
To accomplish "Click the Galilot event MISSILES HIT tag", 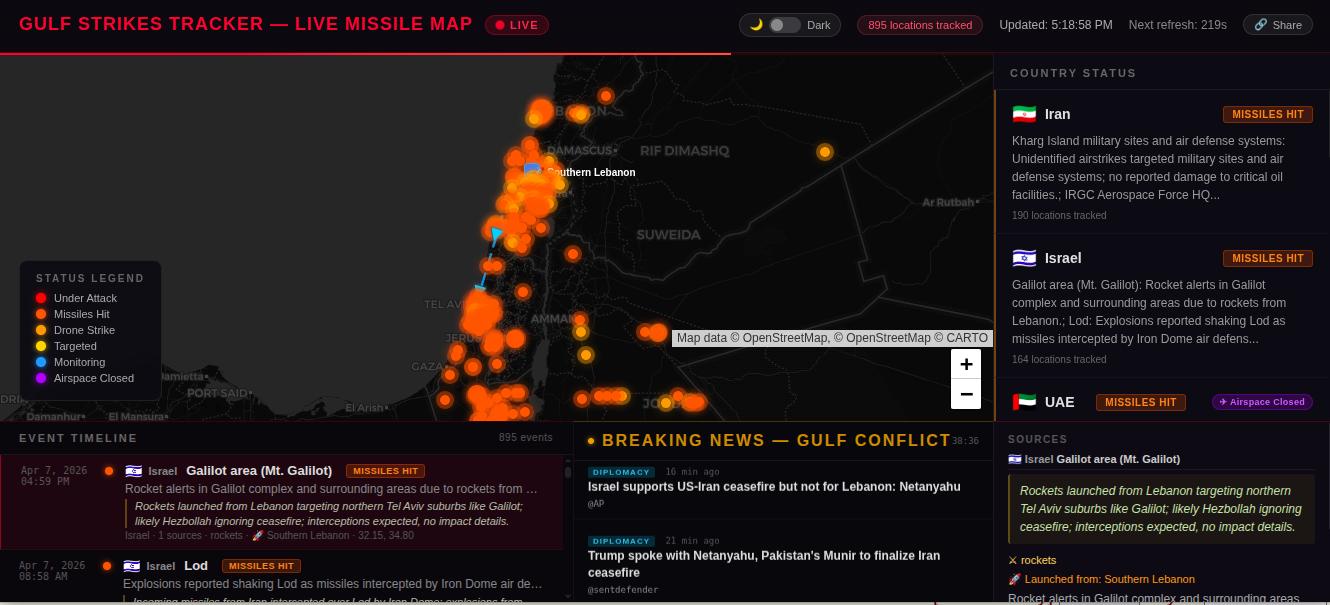I will pyautogui.click(x=385, y=471).
